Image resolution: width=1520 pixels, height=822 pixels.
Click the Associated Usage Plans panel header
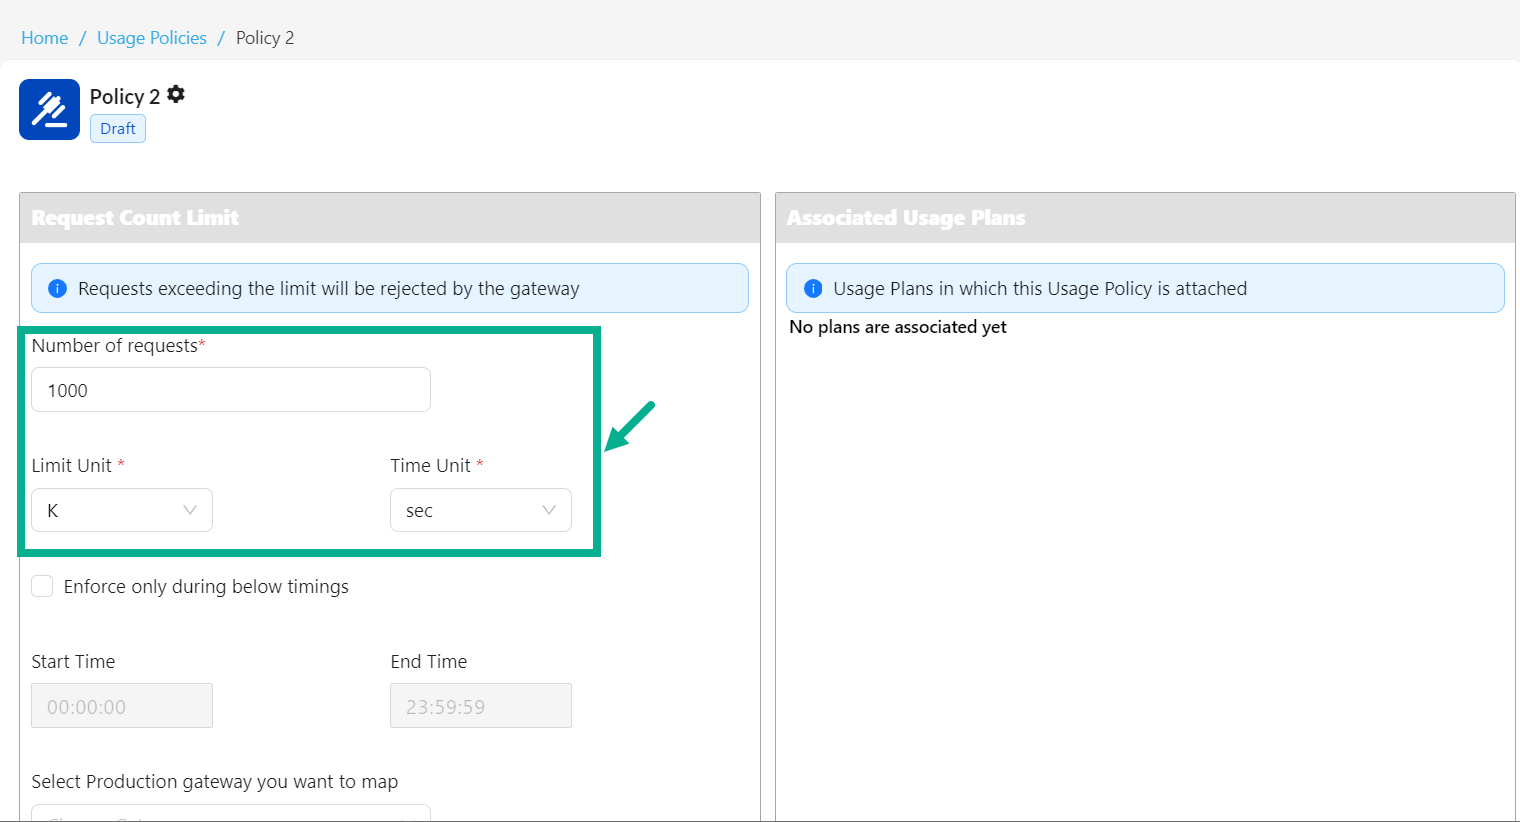pyautogui.click(x=906, y=218)
